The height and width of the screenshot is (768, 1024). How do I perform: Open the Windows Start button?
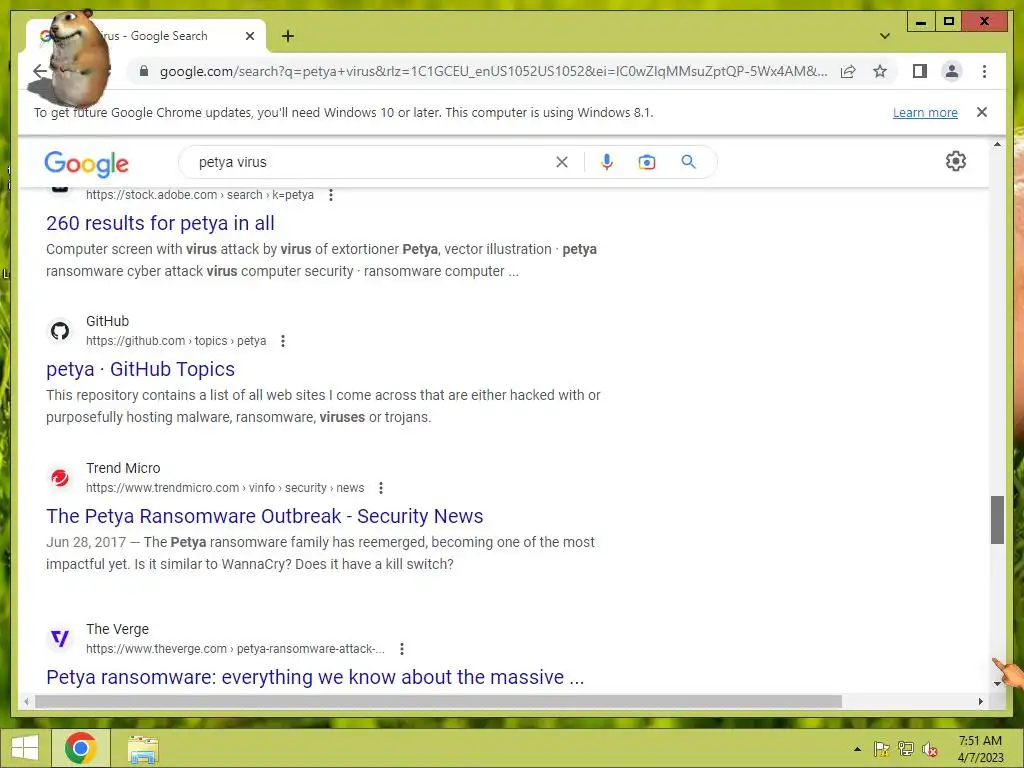point(25,748)
